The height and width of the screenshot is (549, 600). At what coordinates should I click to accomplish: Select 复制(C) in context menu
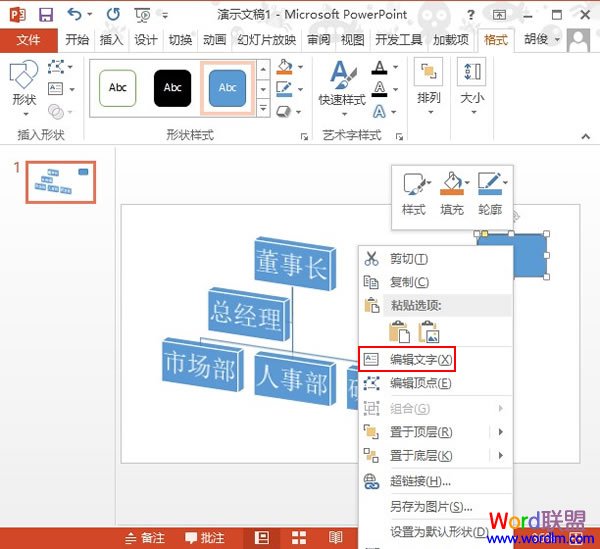[x=435, y=282]
